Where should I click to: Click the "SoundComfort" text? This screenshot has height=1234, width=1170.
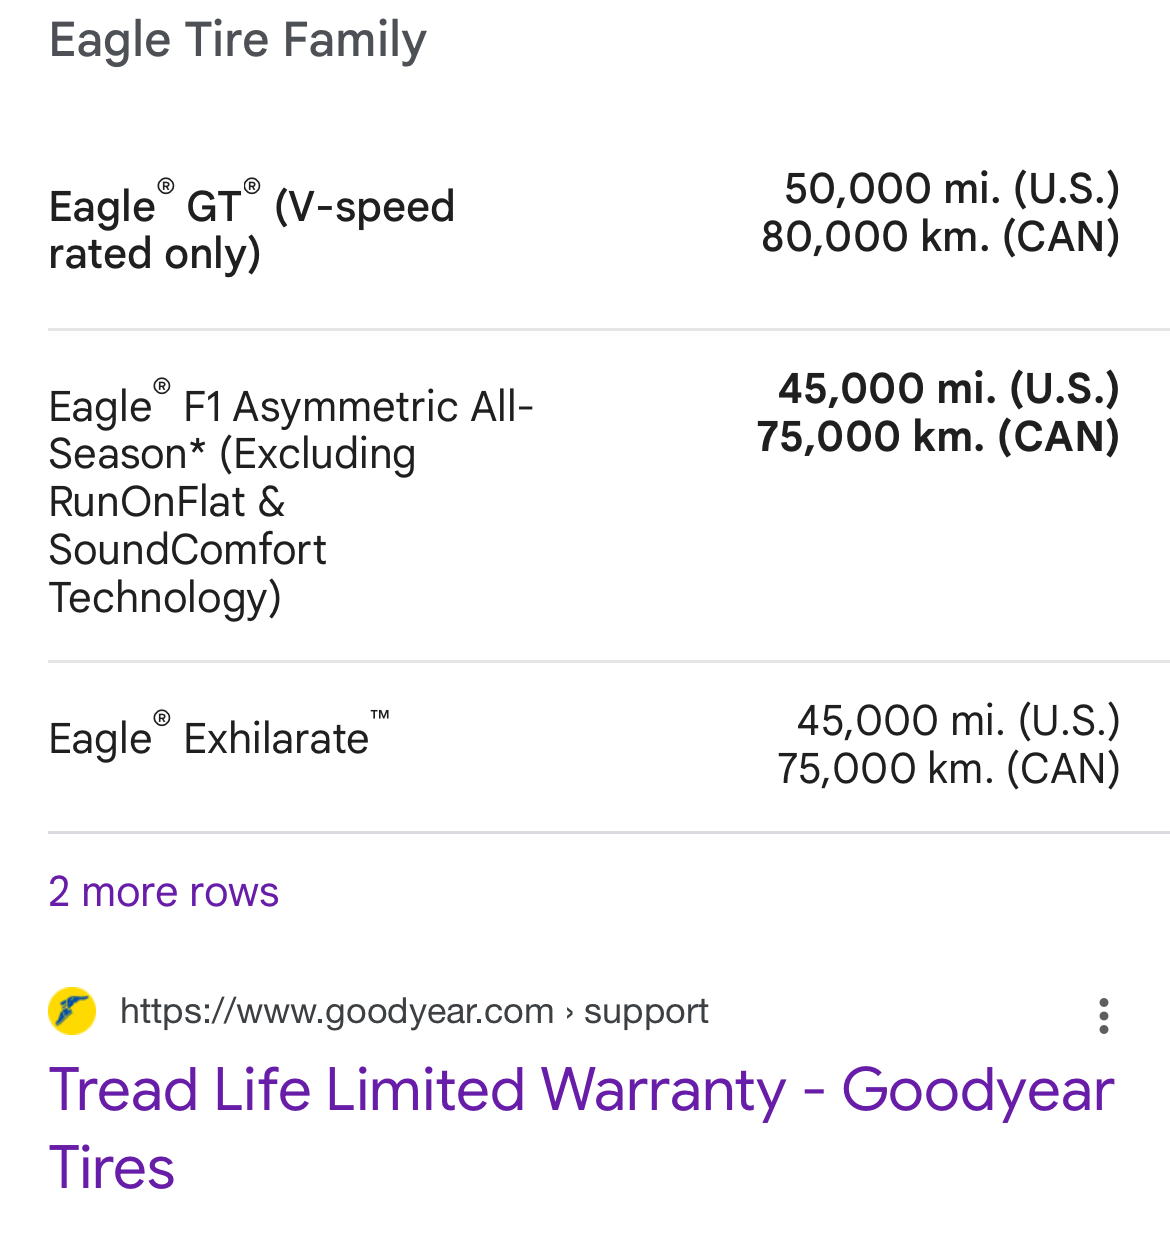[187, 549]
